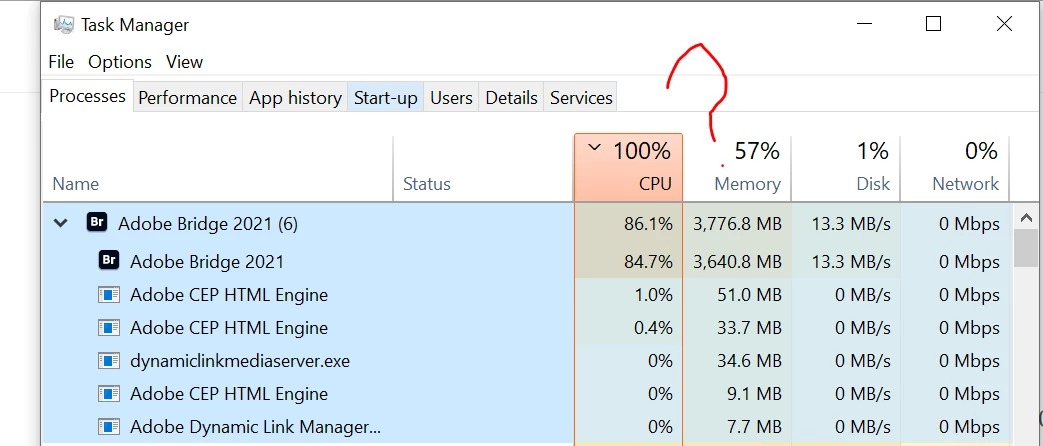Click the 3,776.8 MB memory value
Viewport: 1043px width, 446px height.
[x=737, y=224]
